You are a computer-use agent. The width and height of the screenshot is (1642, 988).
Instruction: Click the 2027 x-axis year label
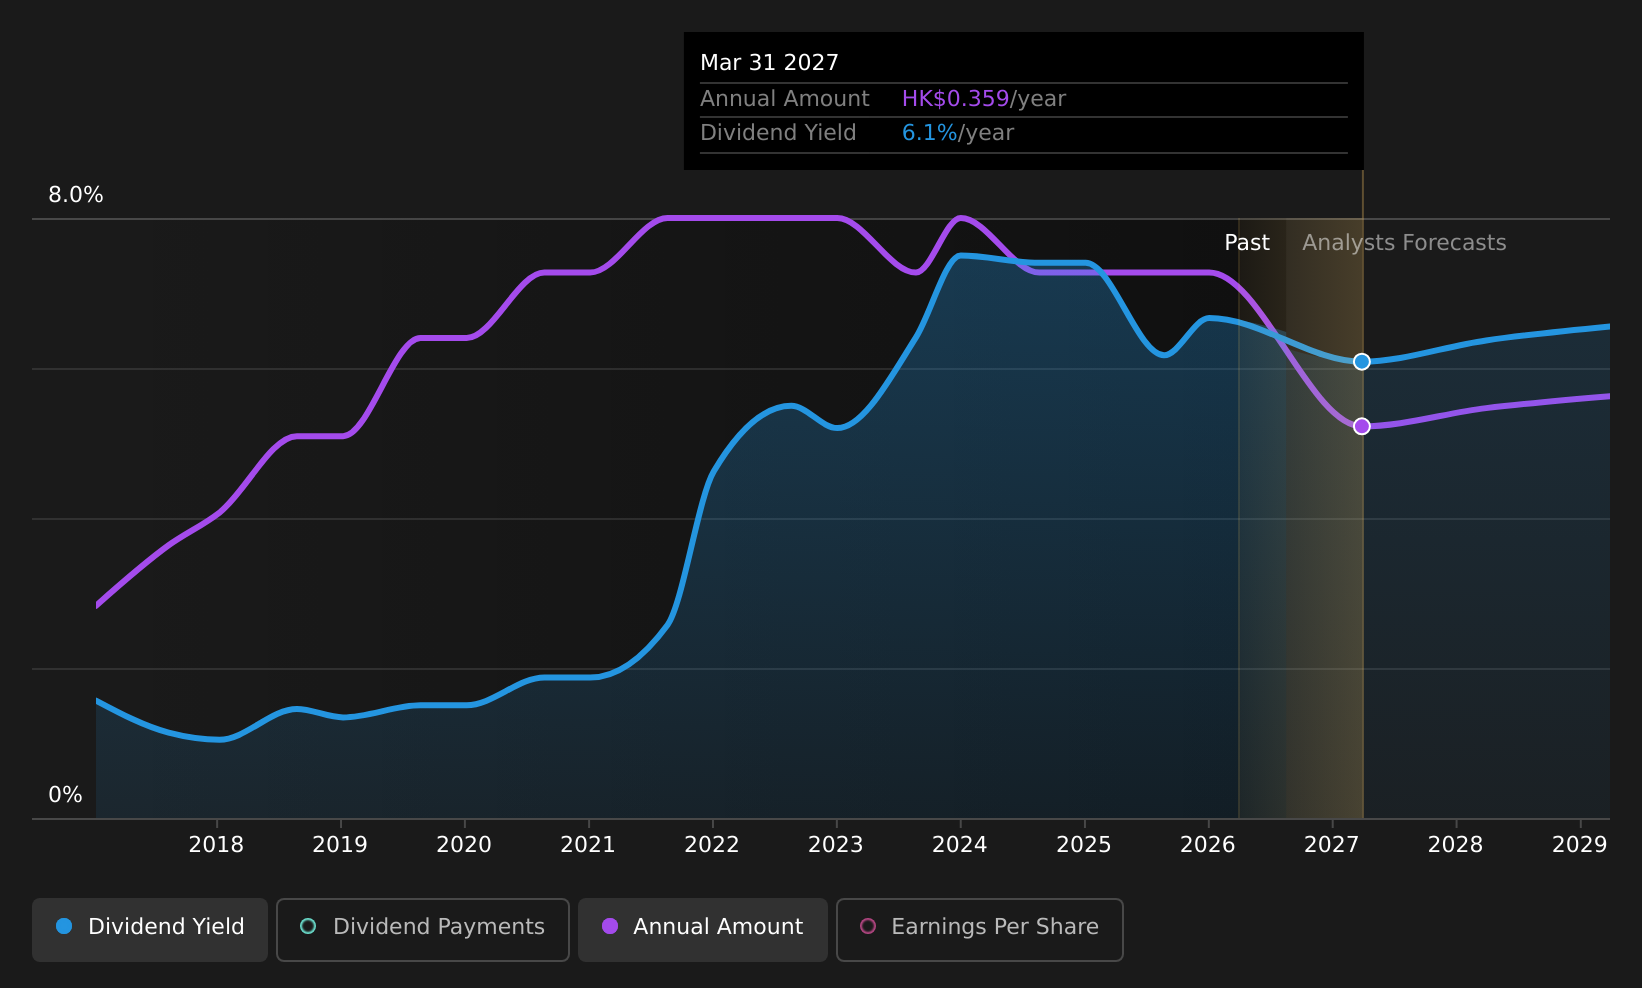[1332, 845]
